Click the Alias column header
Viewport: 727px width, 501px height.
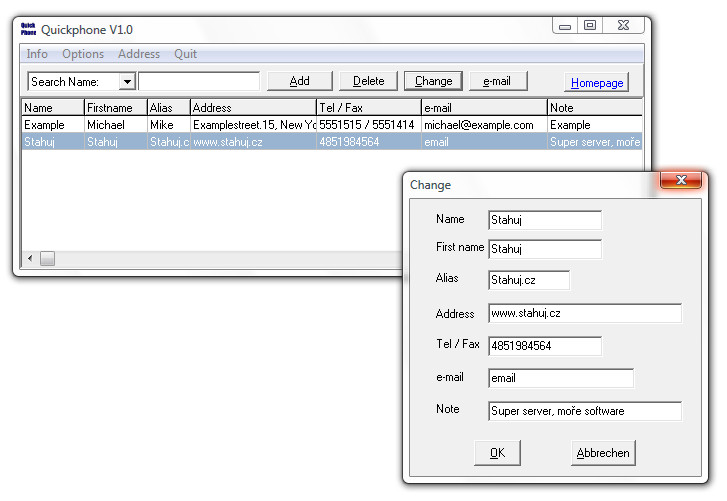[169, 108]
